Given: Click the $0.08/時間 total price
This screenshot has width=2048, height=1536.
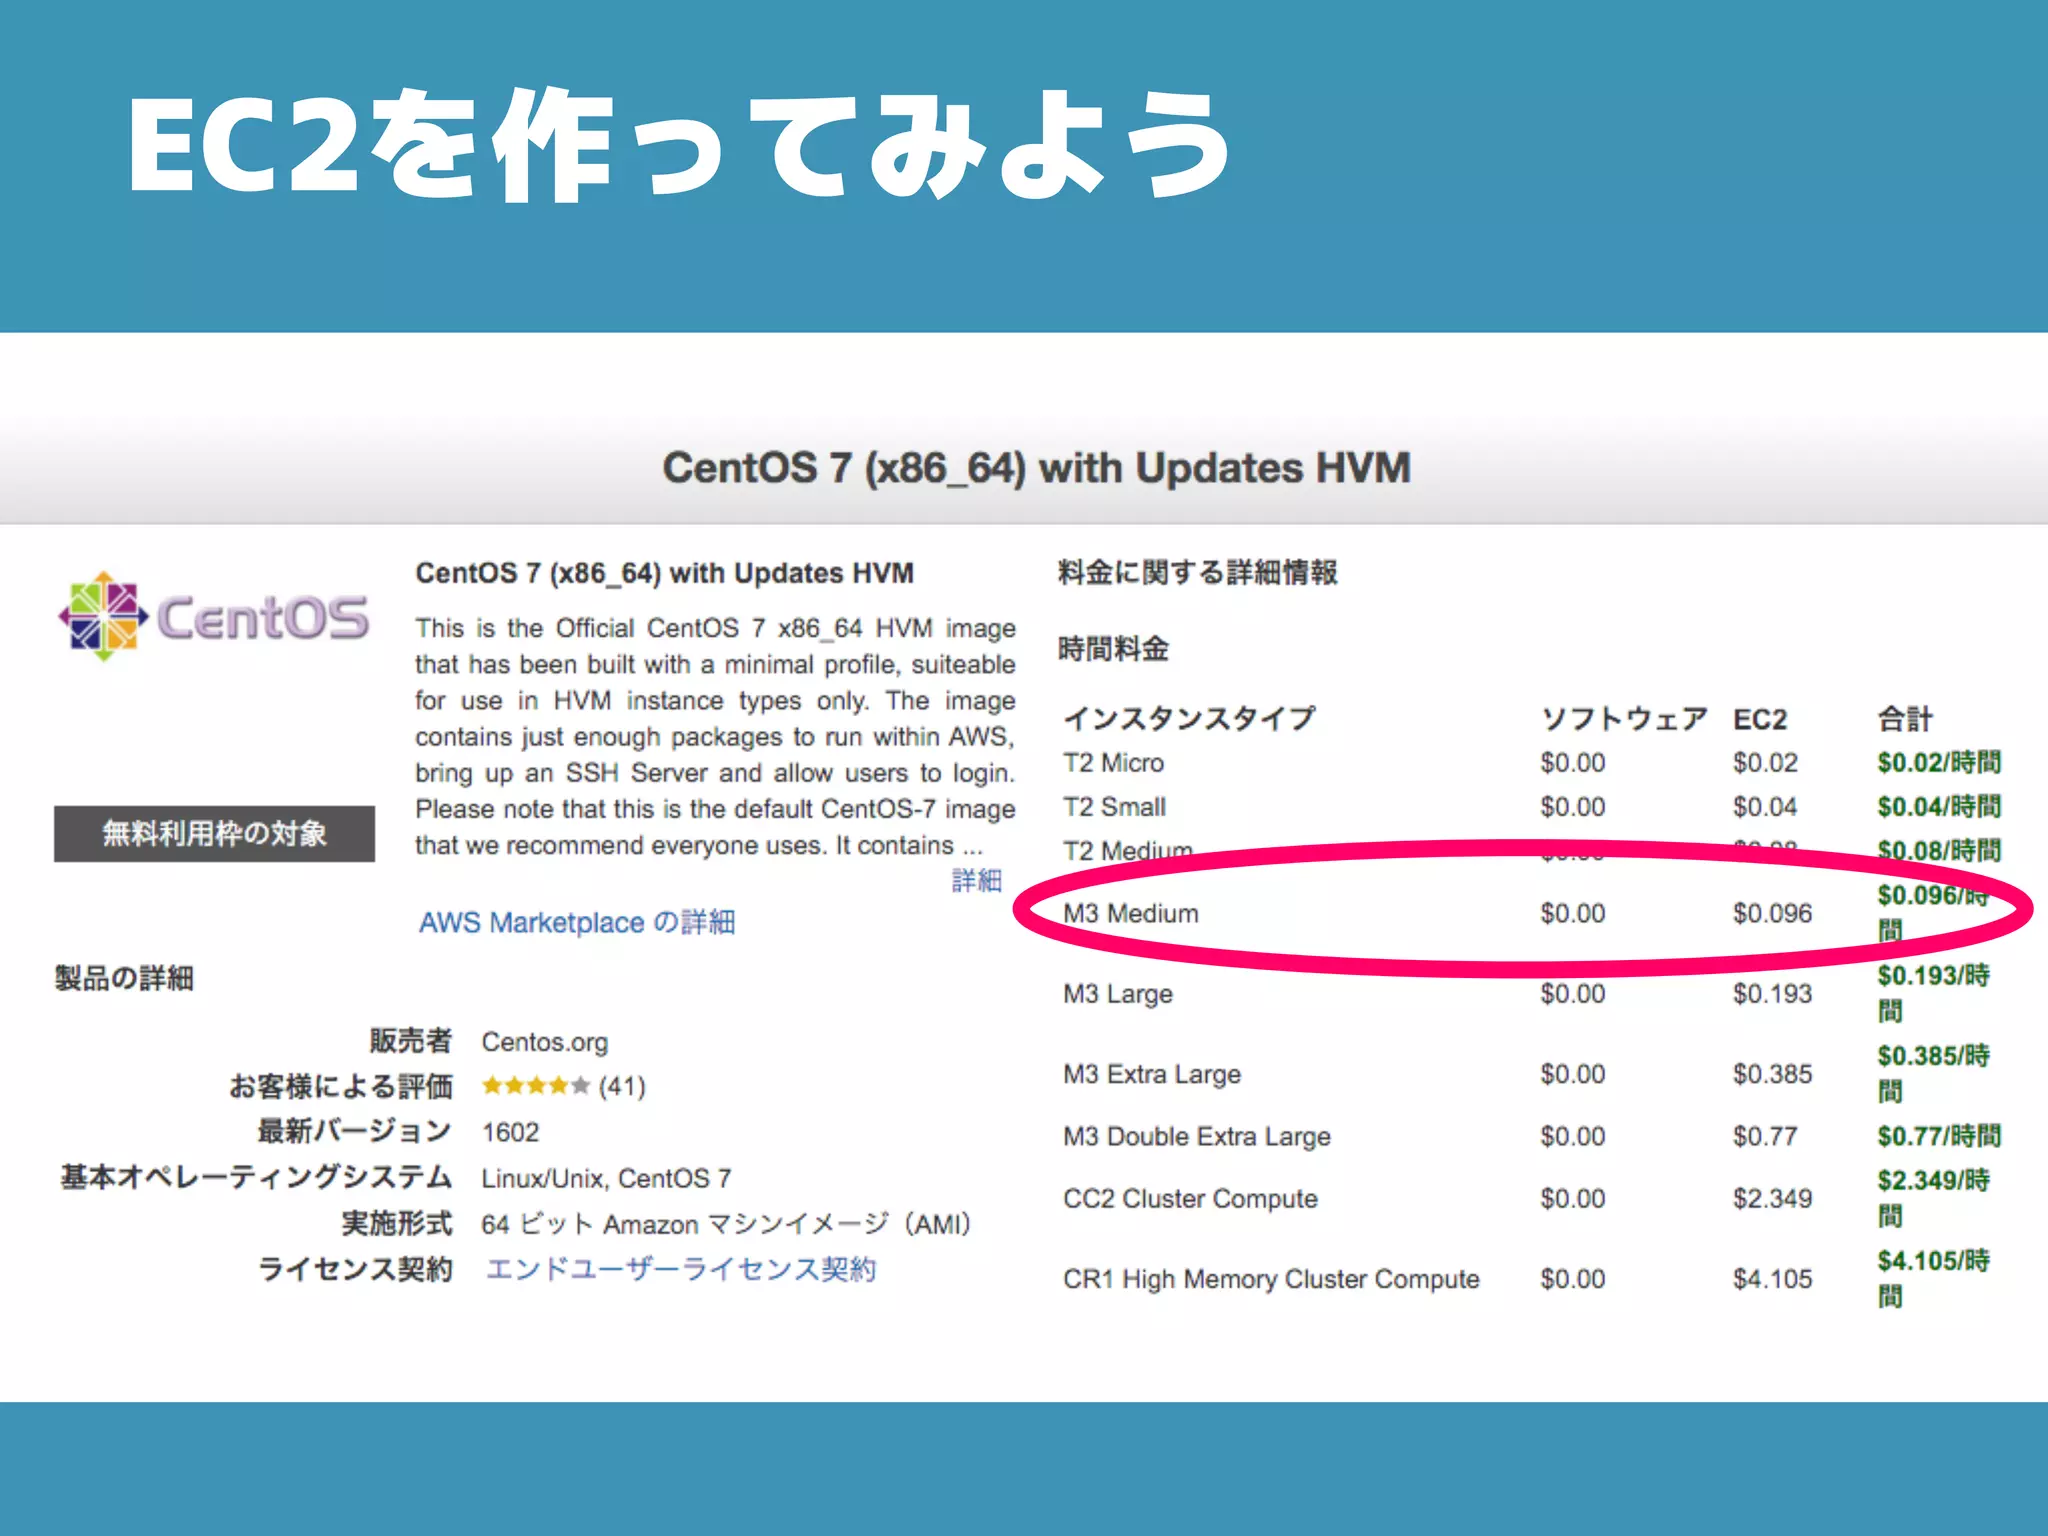Looking at the screenshot, I should [x=1939, y=850].
